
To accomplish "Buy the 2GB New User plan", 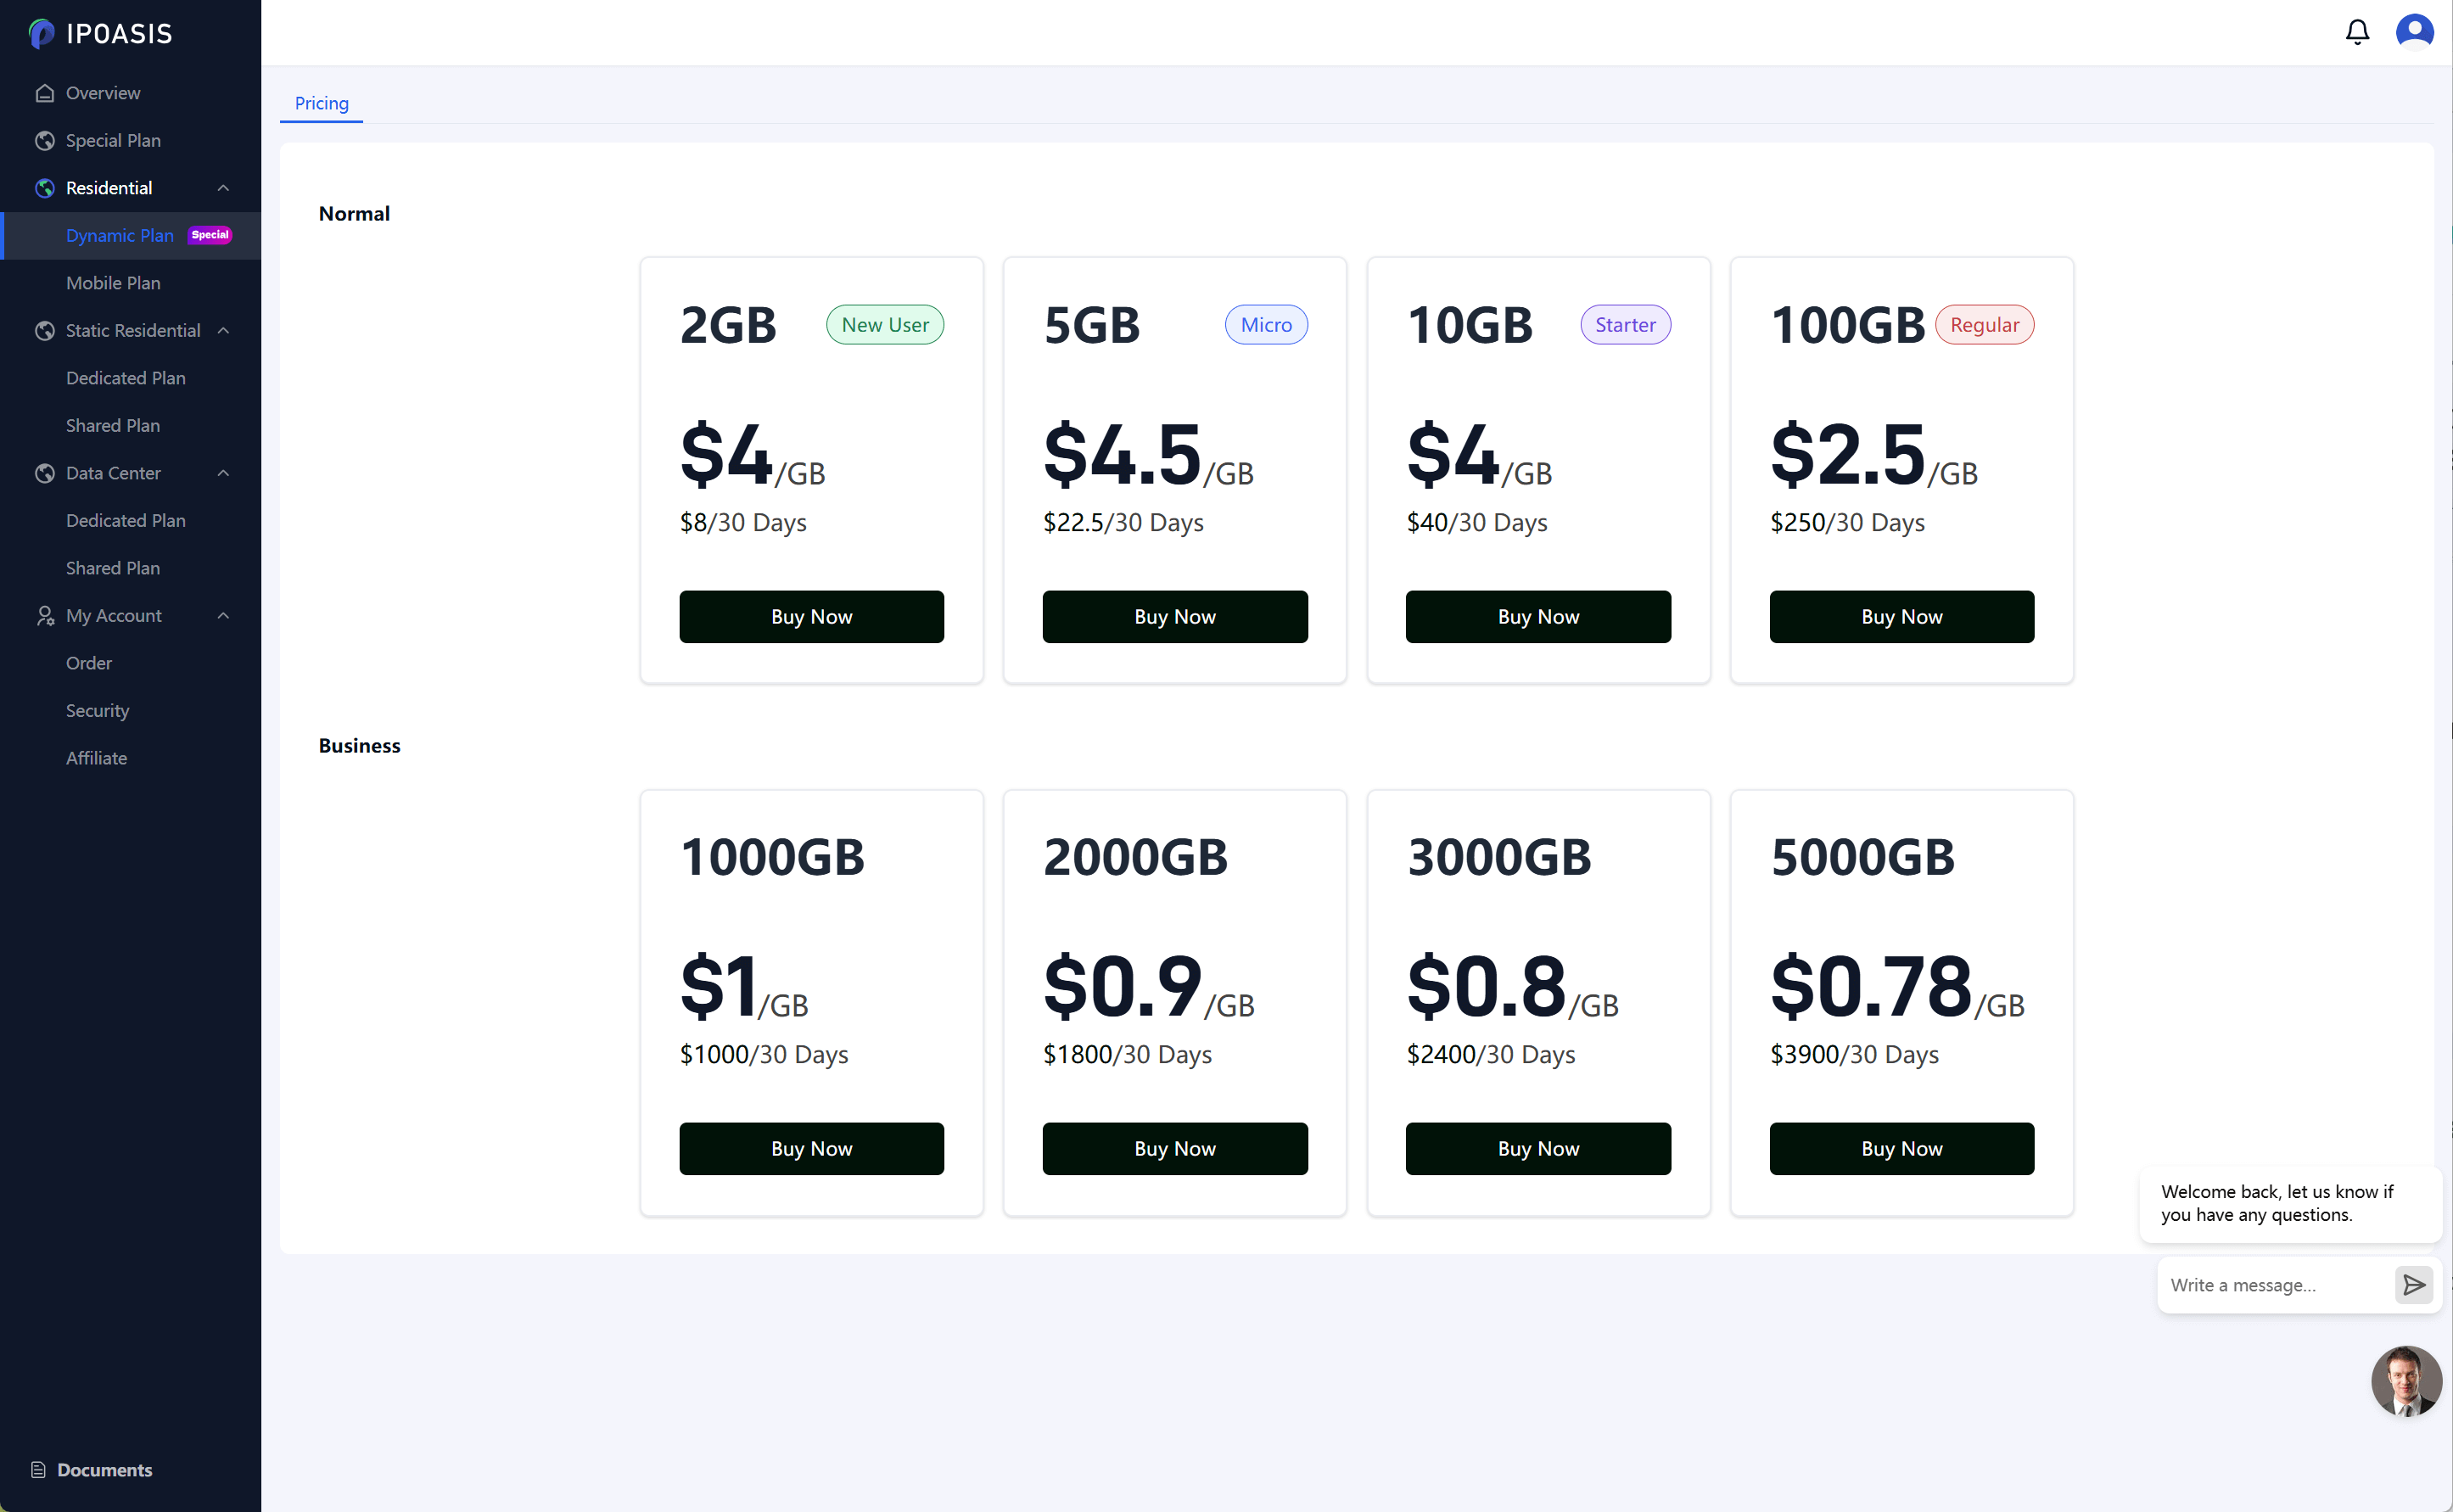I will [x=811, y=617].
